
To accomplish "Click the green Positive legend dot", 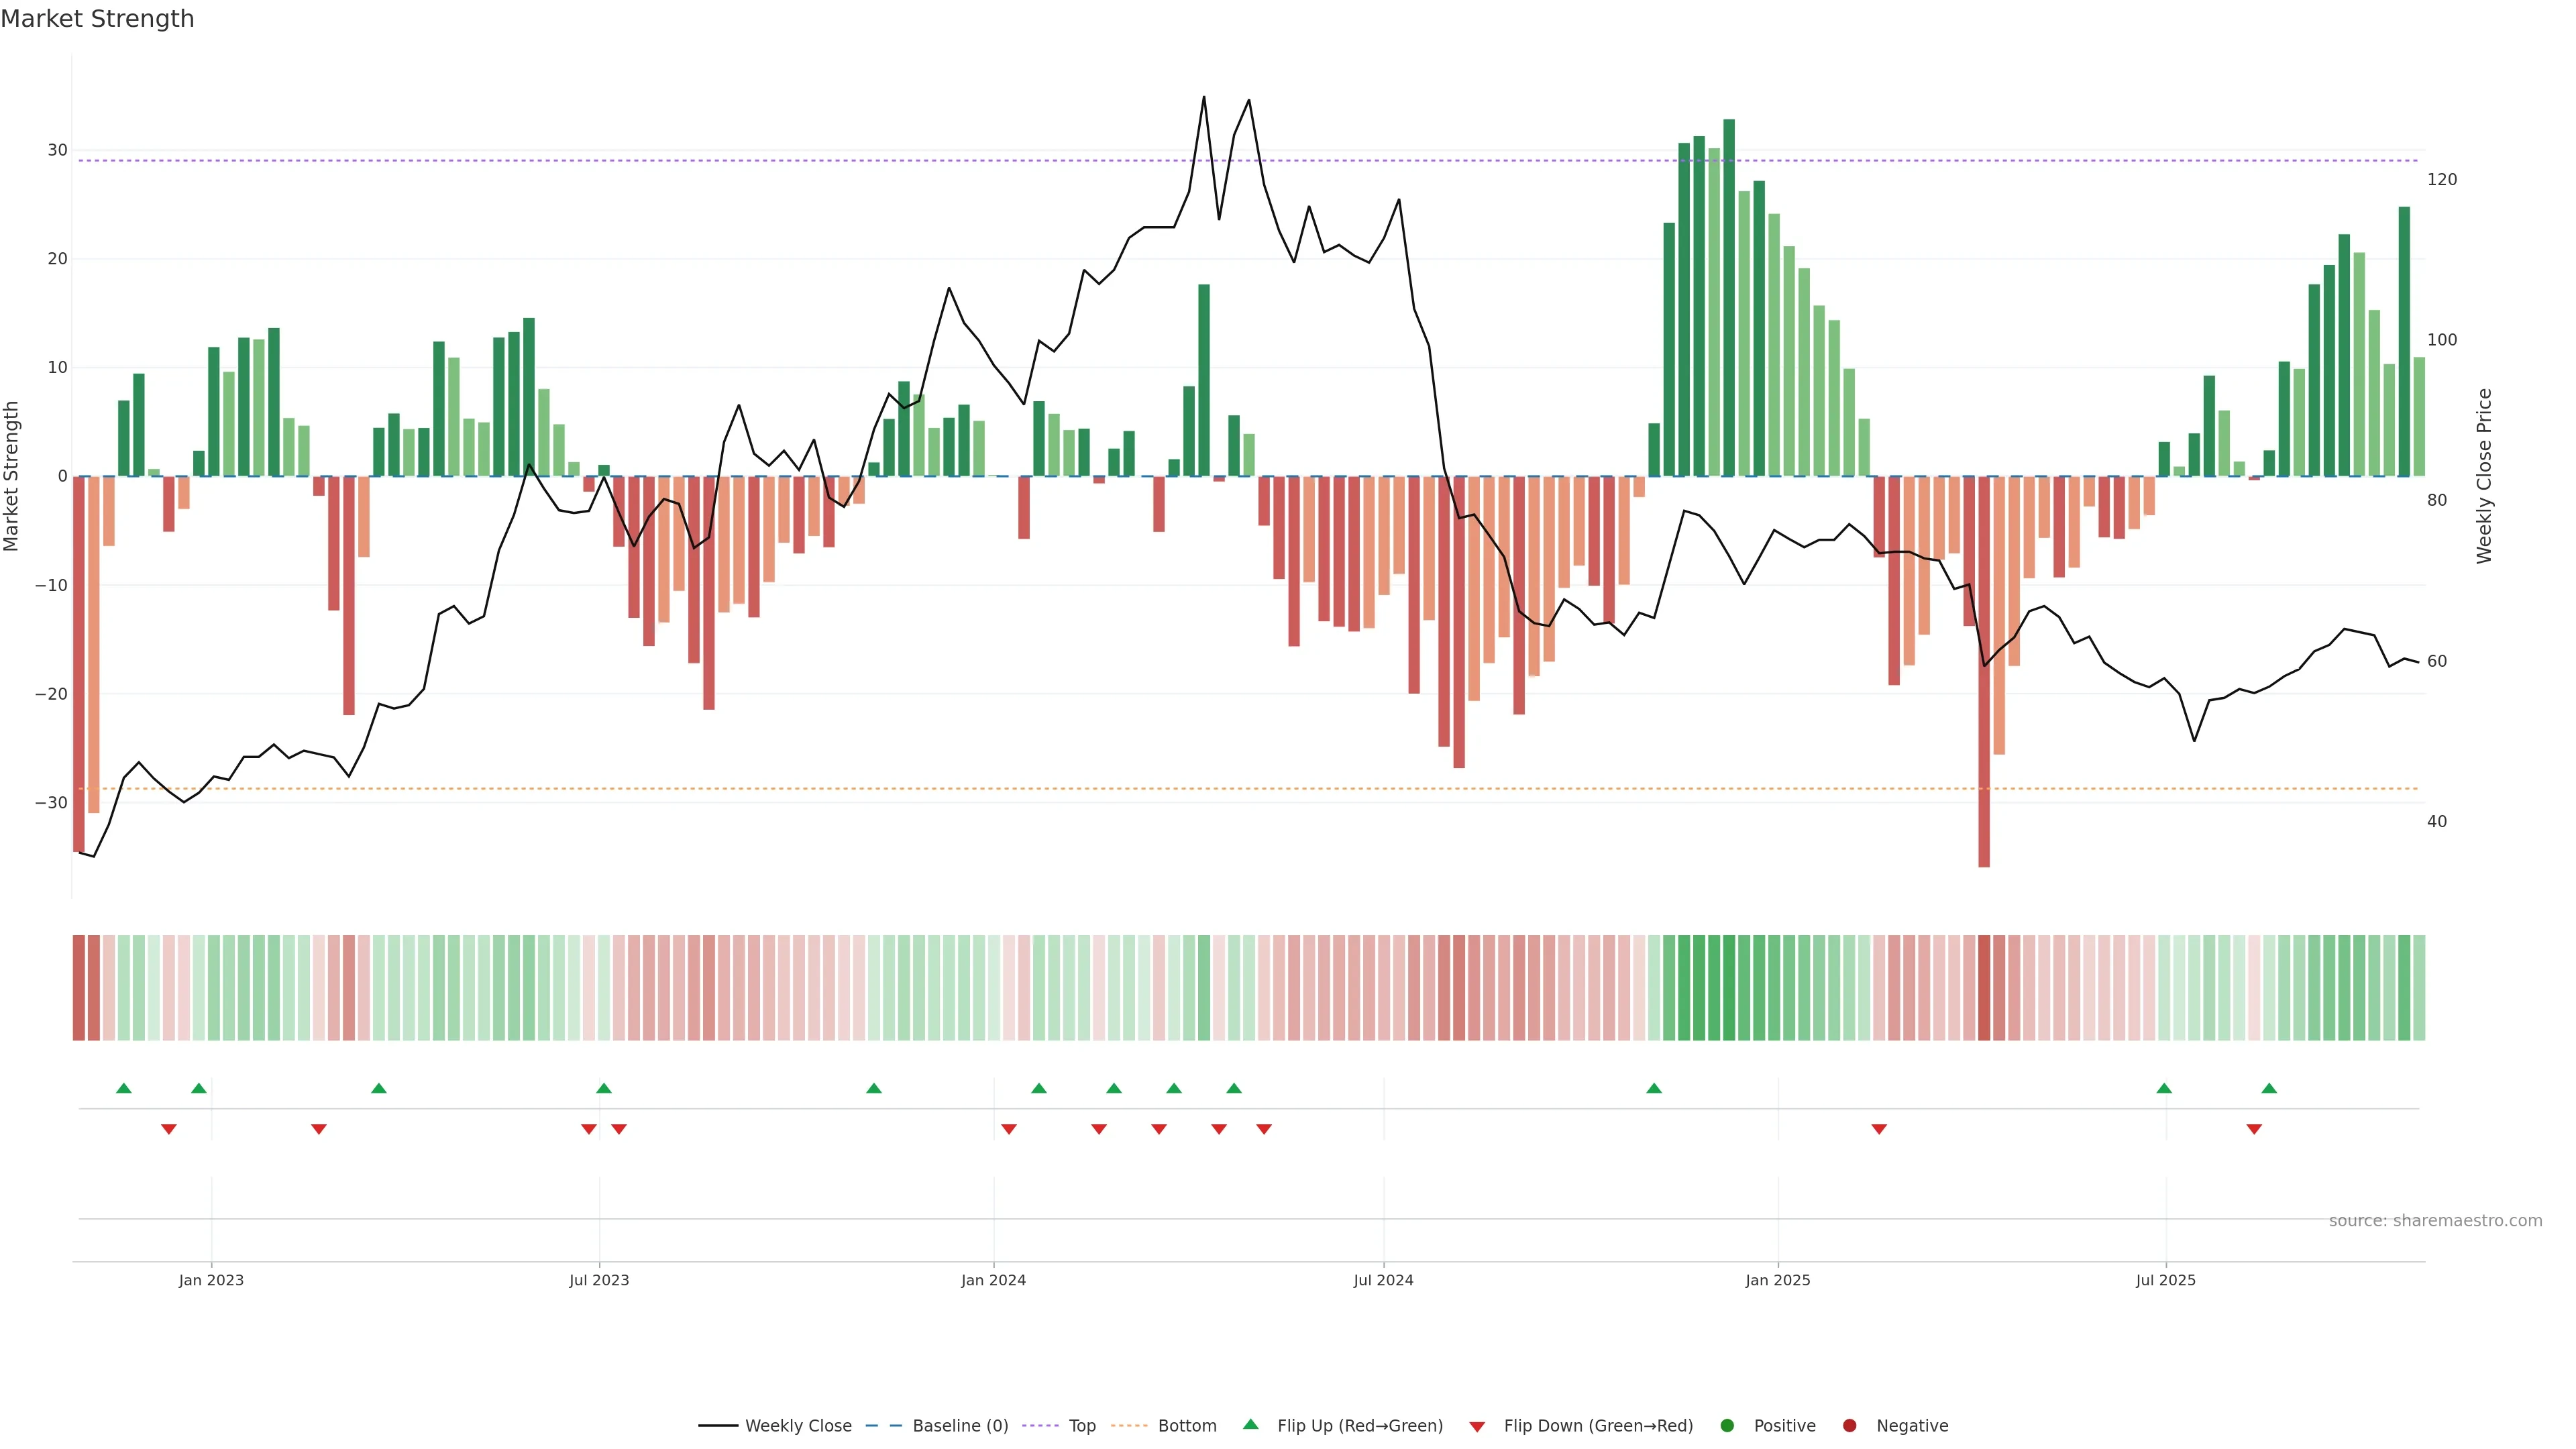I will 1727,1426.
